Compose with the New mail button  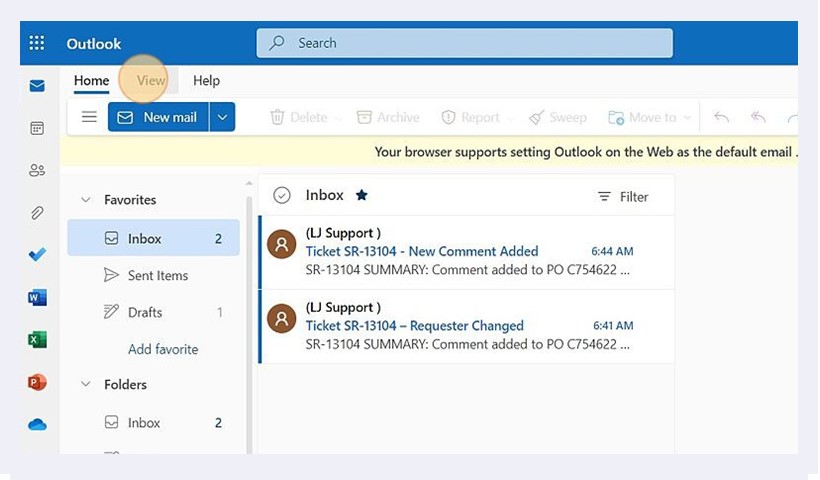(x=158, y=117)
